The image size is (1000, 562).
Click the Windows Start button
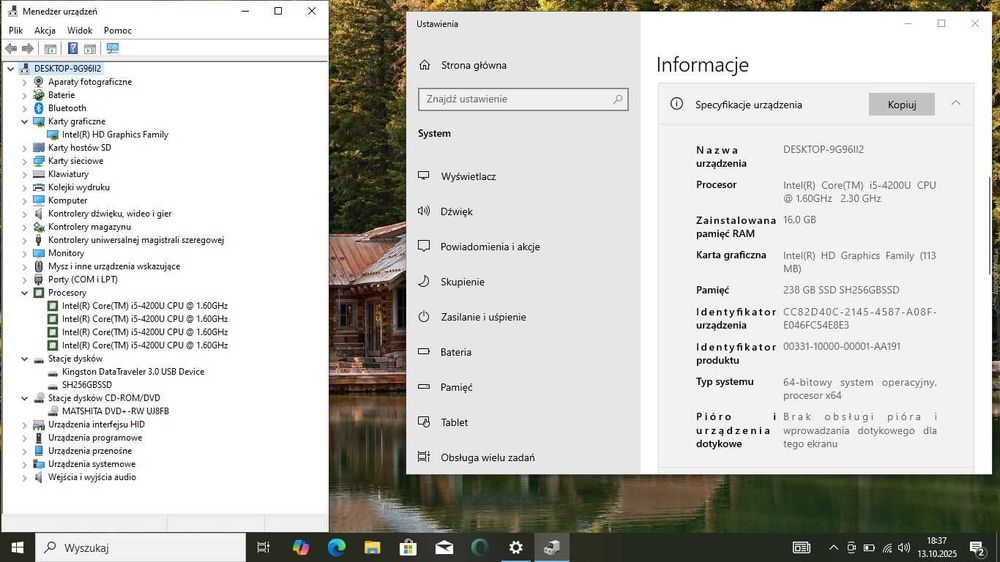(17, 547)
